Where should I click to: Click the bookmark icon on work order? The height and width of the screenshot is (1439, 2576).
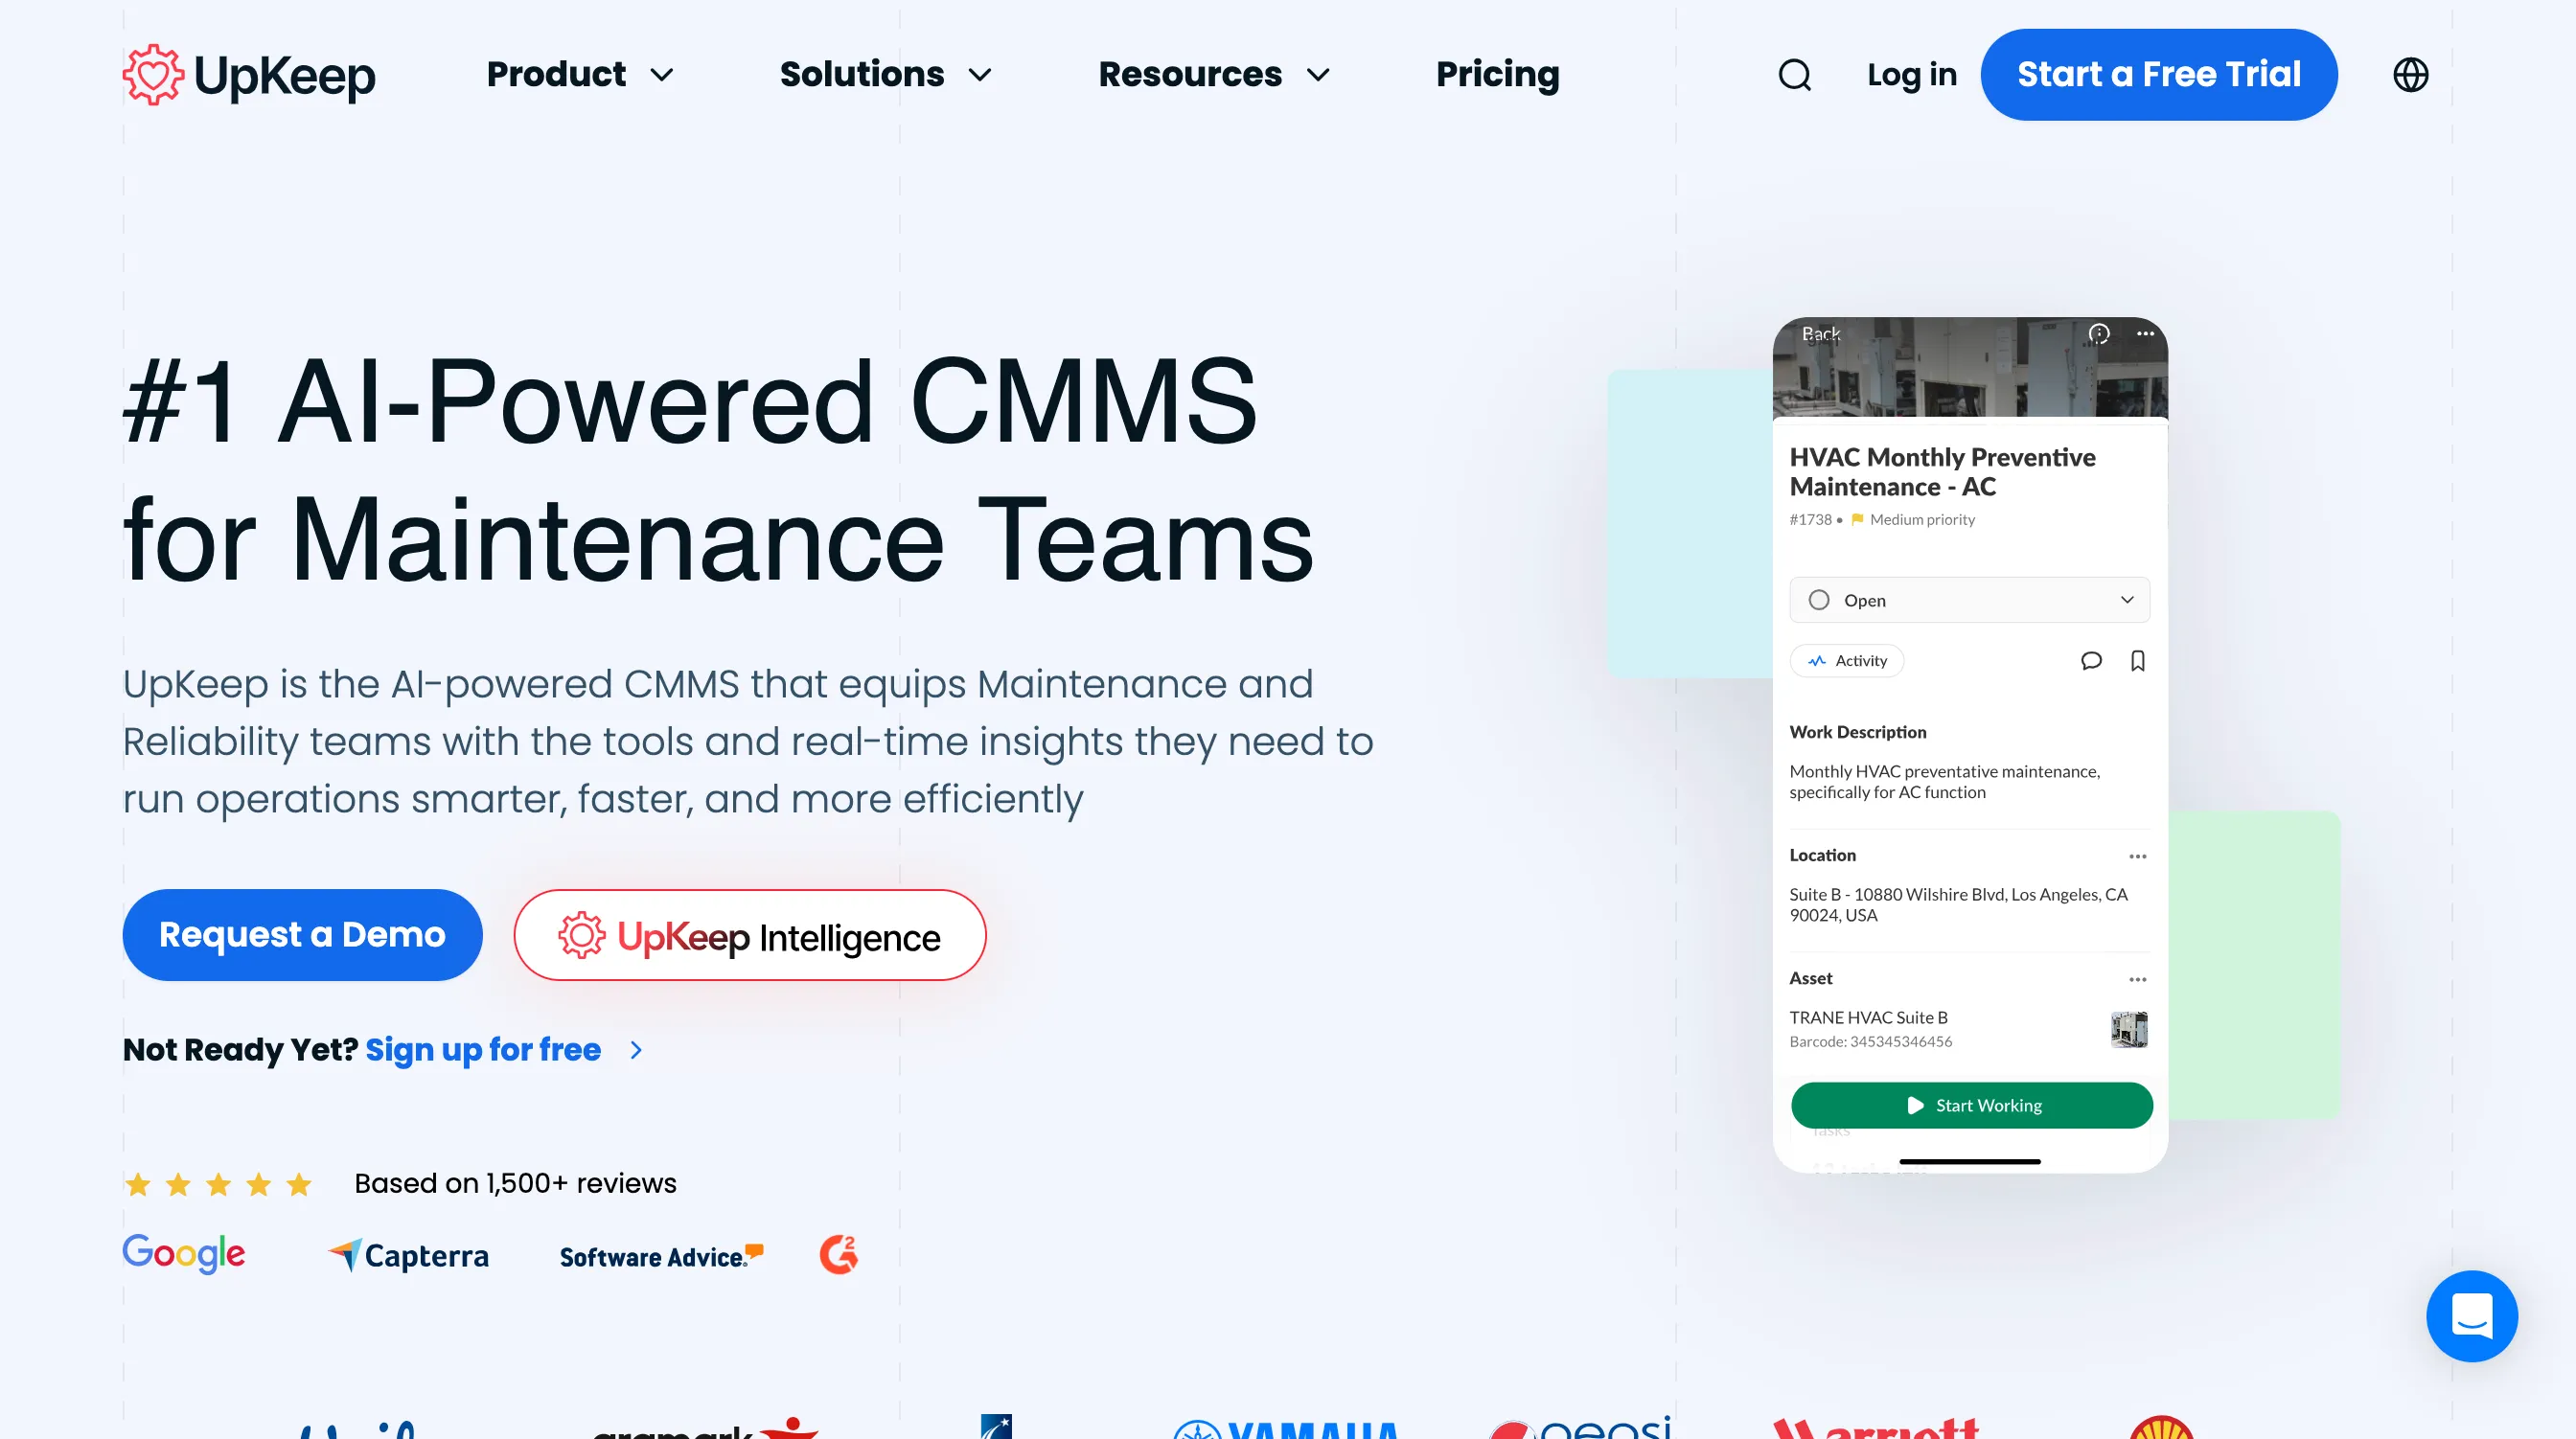(2138, 661)
